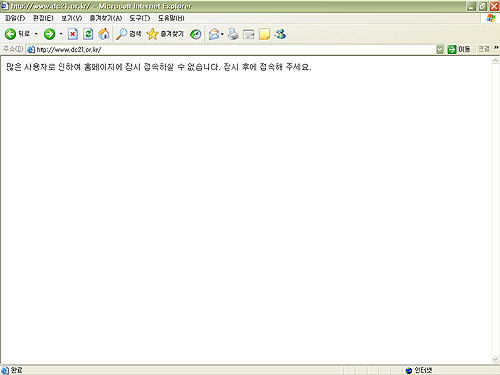This screenshot has height=375, width=500.
Task: Click the IE icon in title bar
Action: pyautogui.click(x=5, y=6)
